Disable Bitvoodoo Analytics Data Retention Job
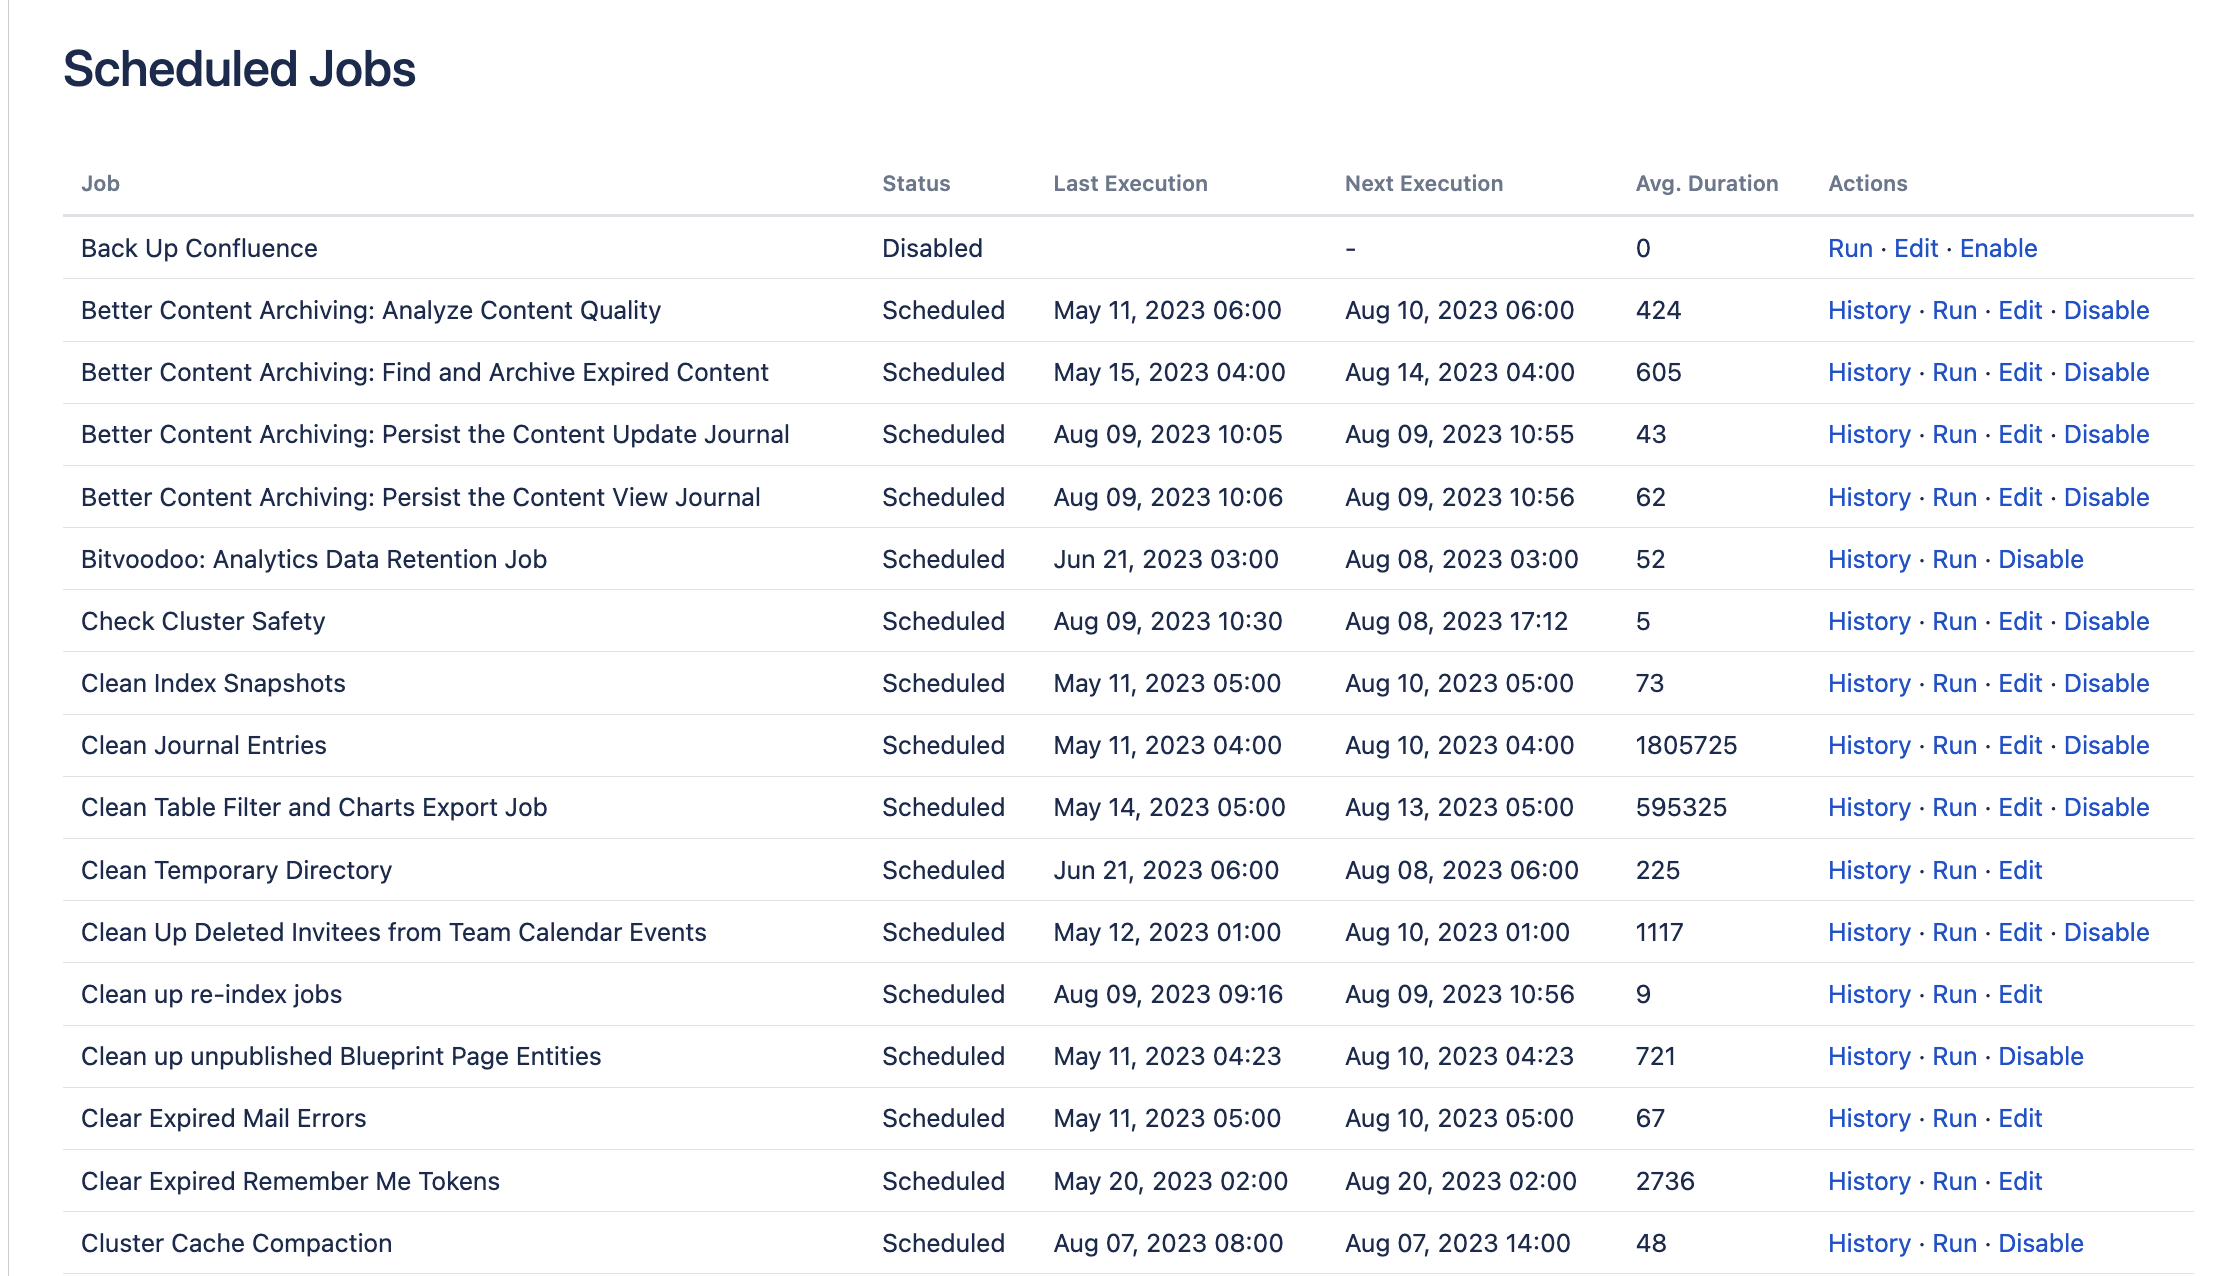This screenshot has height=1276, width=2216. 2040,559
